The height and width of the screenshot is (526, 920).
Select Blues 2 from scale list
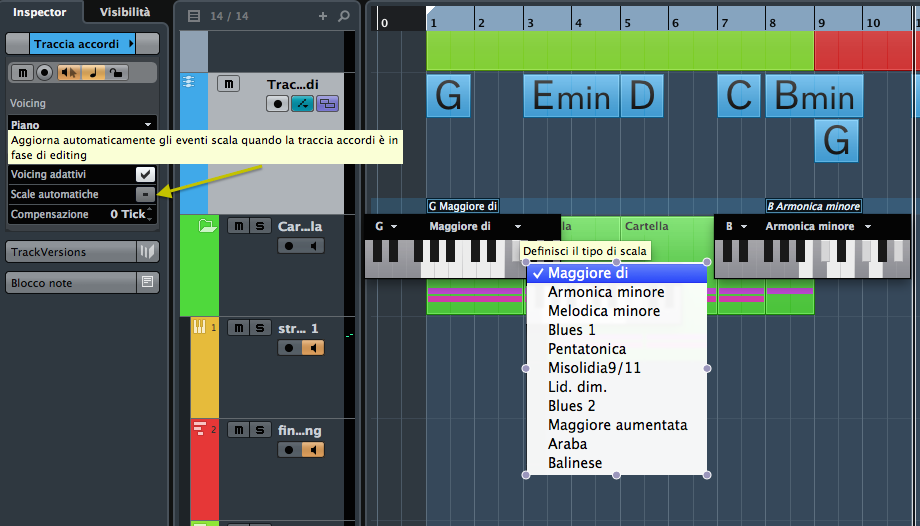617,406
